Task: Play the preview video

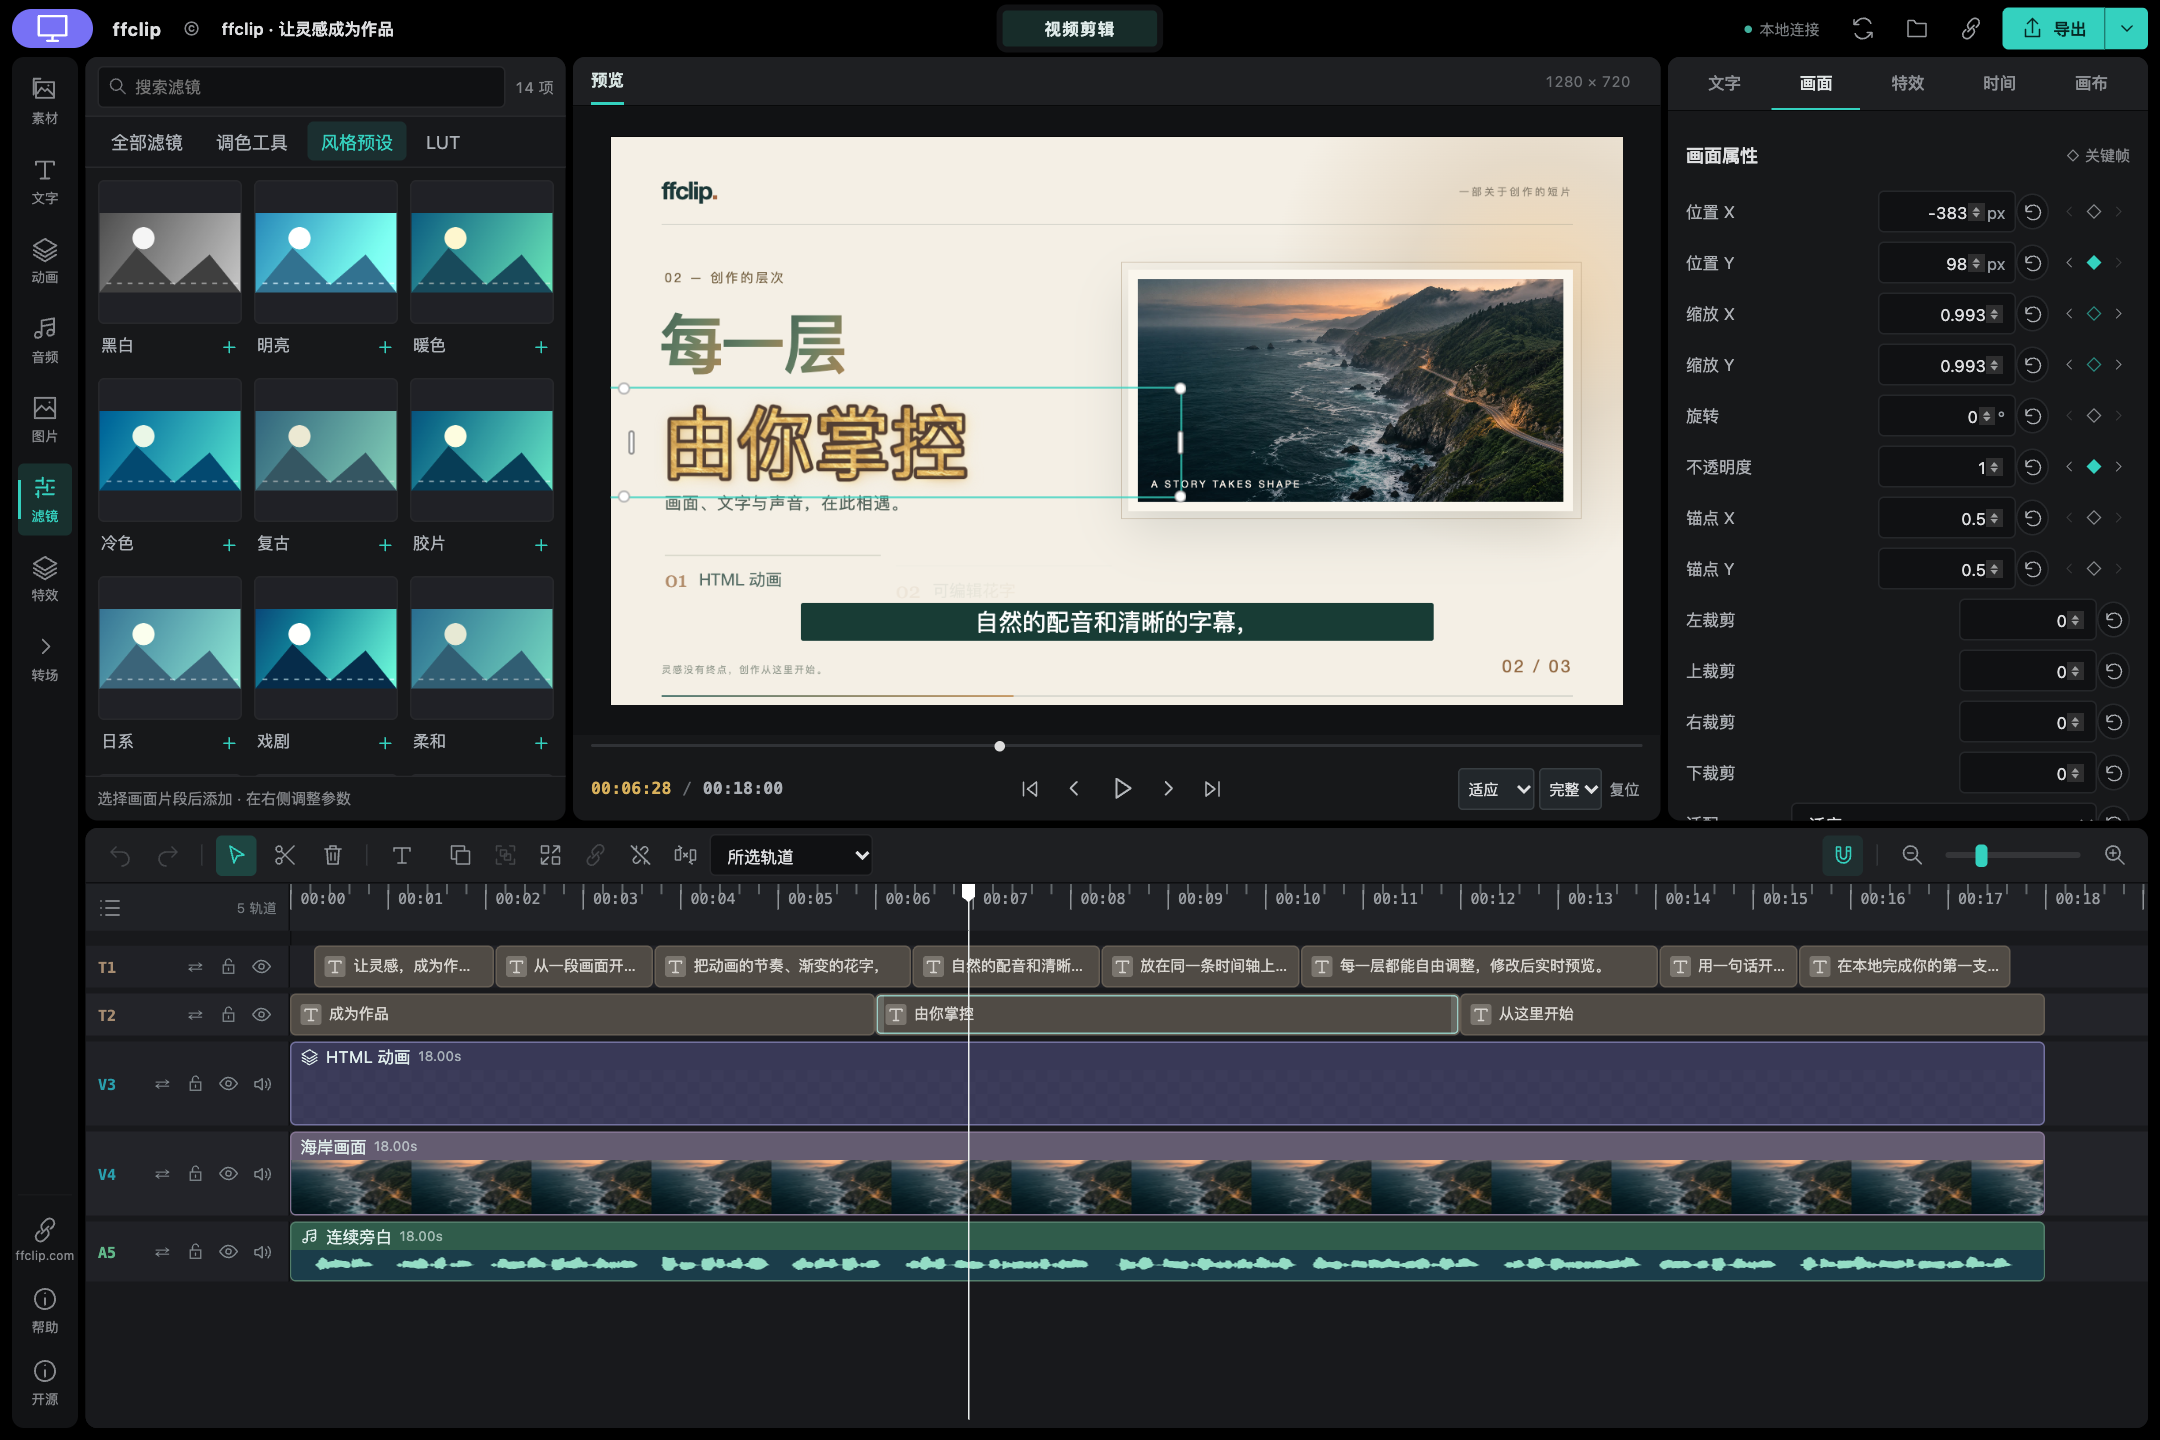Action: [1122, 789]
